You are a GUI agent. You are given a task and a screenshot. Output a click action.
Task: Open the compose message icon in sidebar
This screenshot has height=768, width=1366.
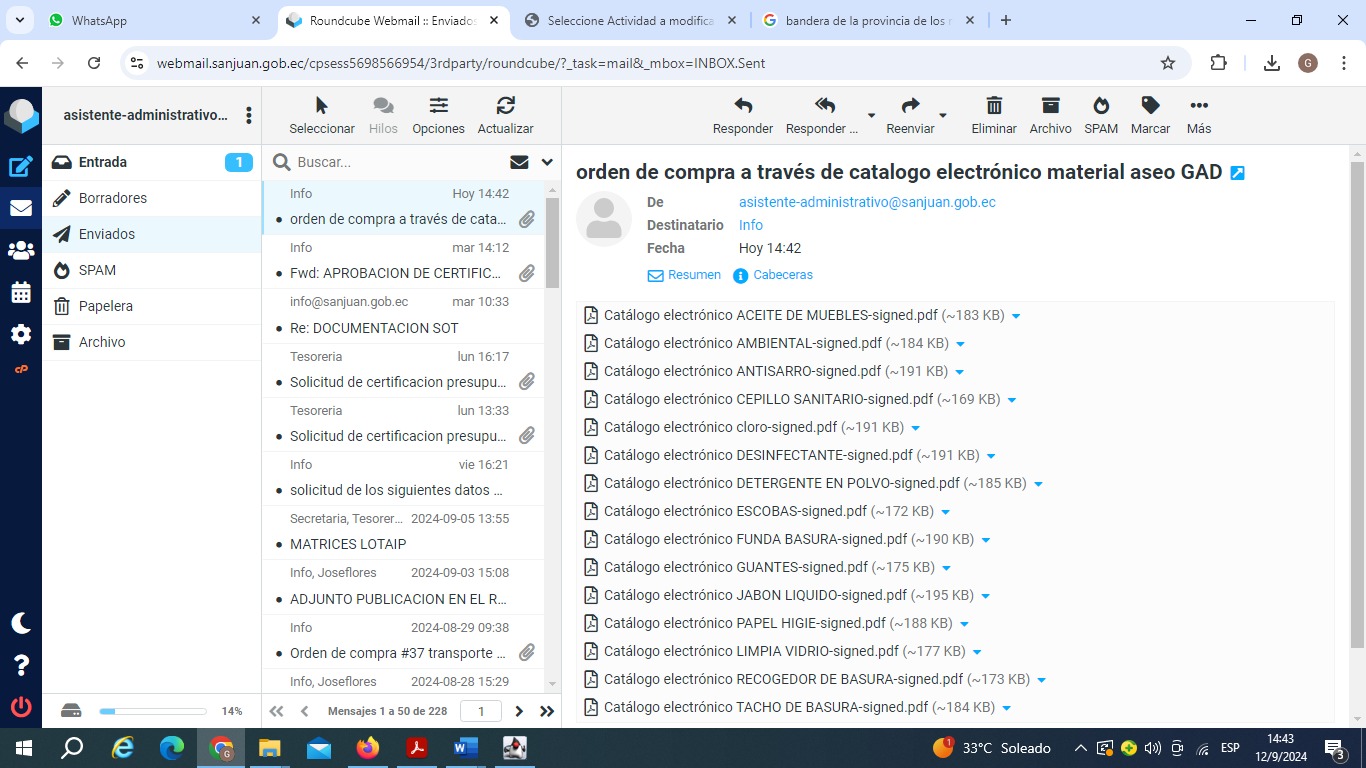coord(21,167)
